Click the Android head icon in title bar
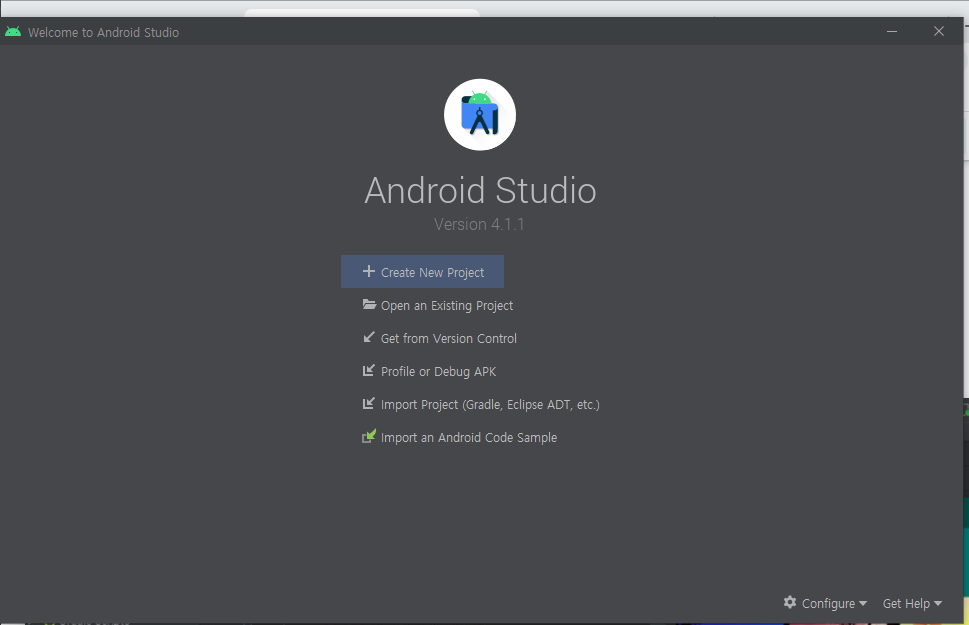 click(x=13, y=32)
